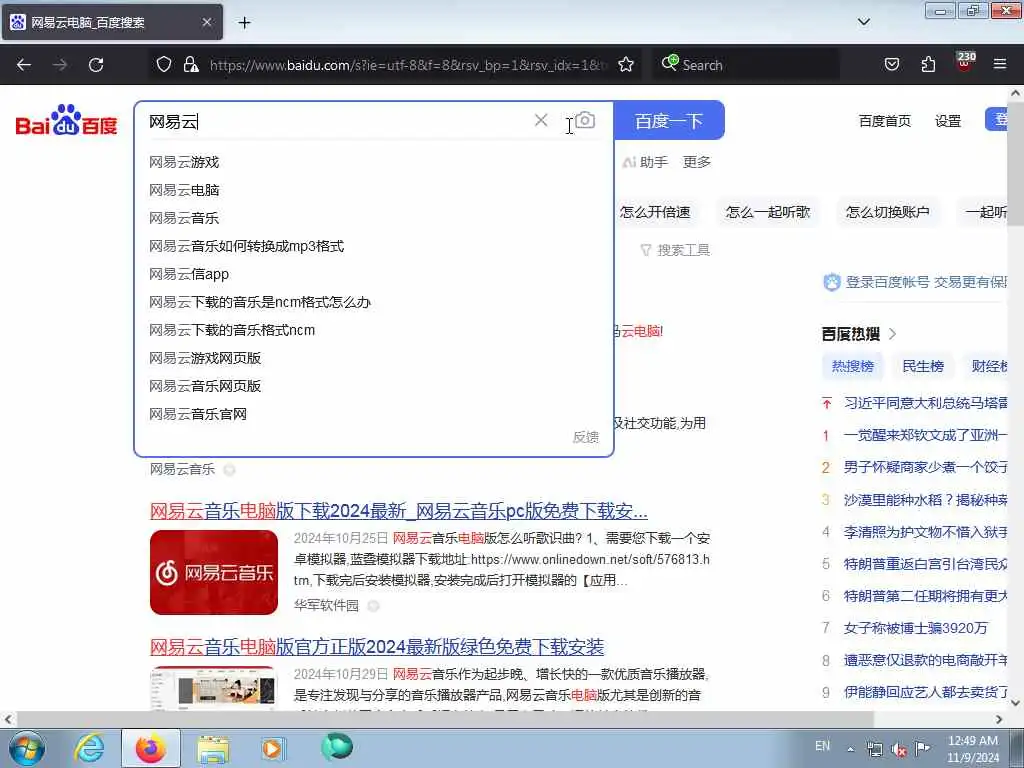
Task: Select suggestion 网易云电脑
Action: click(184, 190)
